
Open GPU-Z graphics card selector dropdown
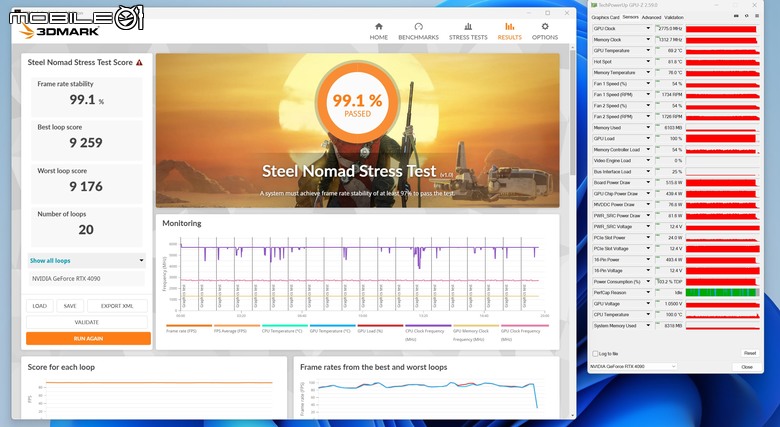tap(633, 366)
